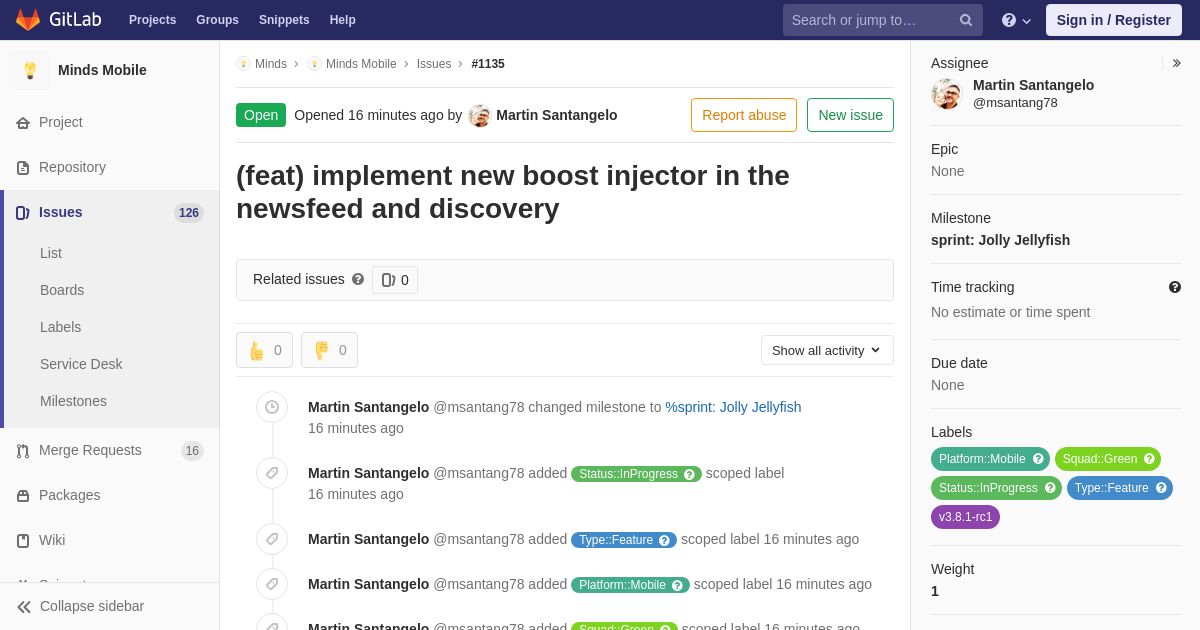Open the Show all activity dropdown
1200x630 pixels.
pos(827,350)
